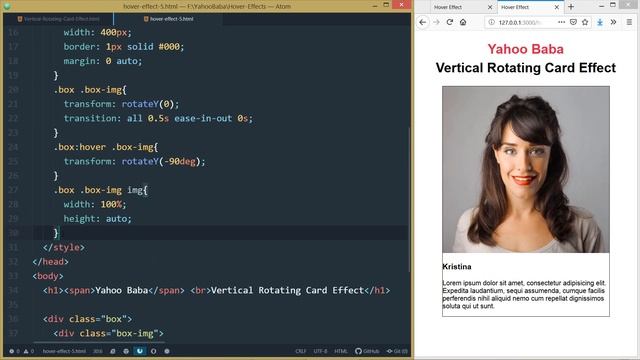640x360 pixels.
Task: Click the Kristina portrait image
Action: 526,169
